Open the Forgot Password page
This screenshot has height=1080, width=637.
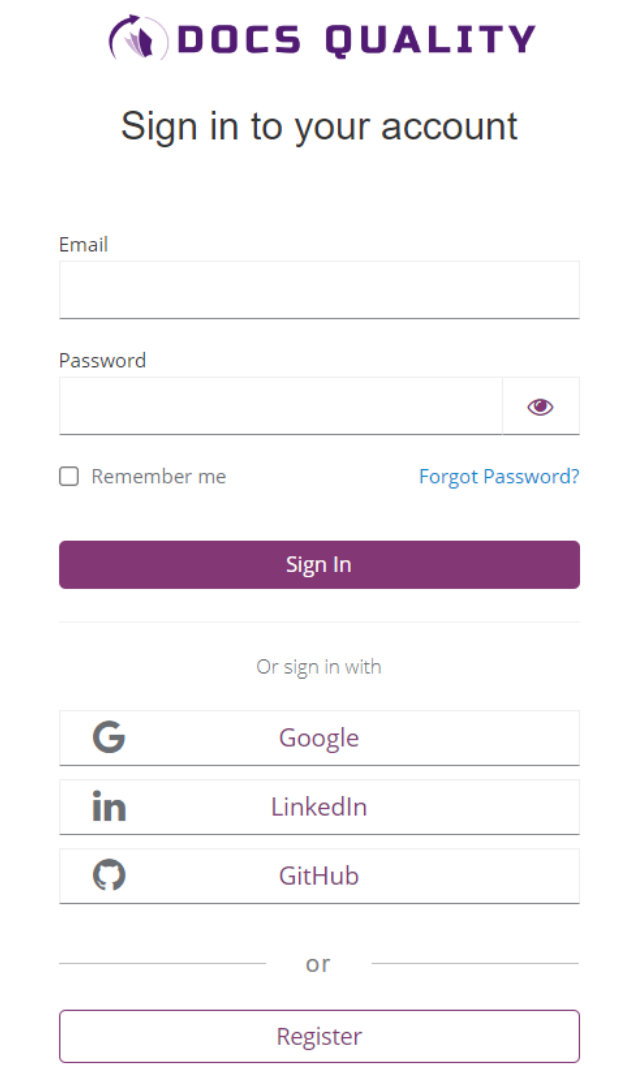pyautogui.click(x=498, y=476)
